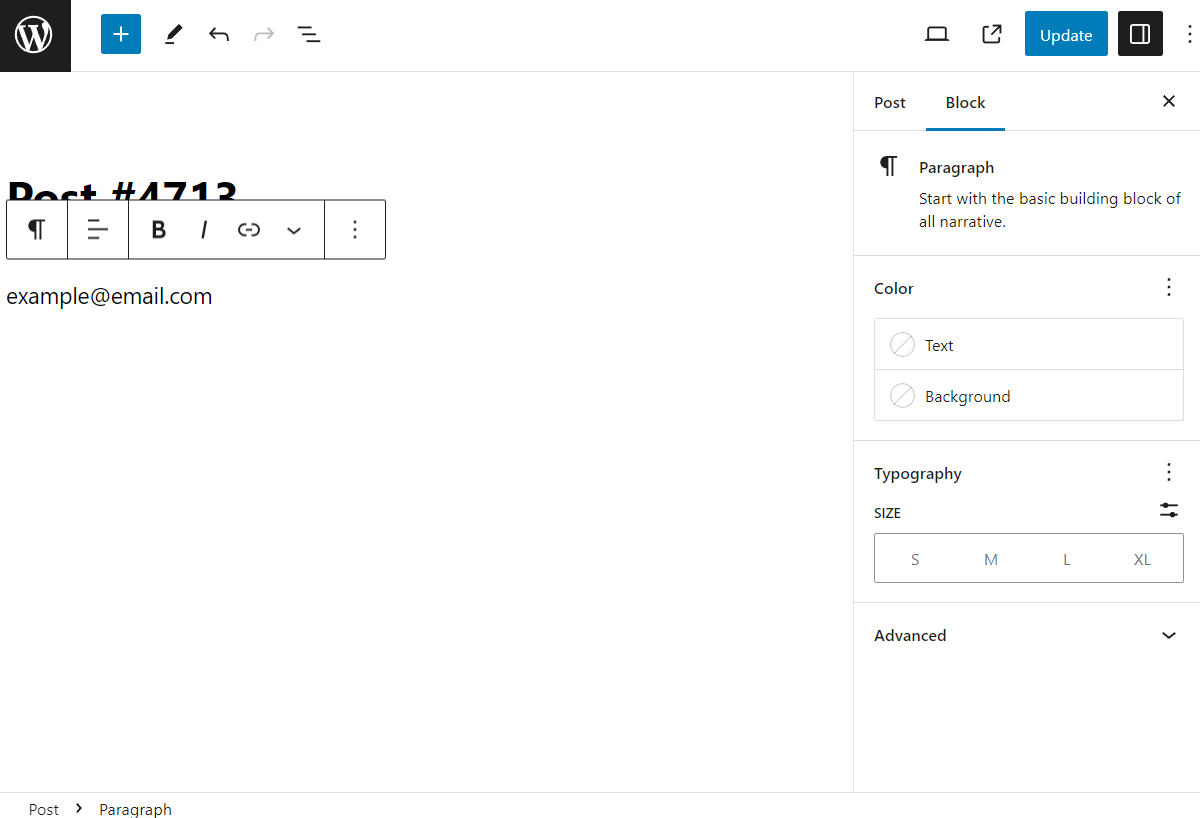This screenshot has height=818, width=1200.
Task: Open text alignment options
Action: [97, 229]
